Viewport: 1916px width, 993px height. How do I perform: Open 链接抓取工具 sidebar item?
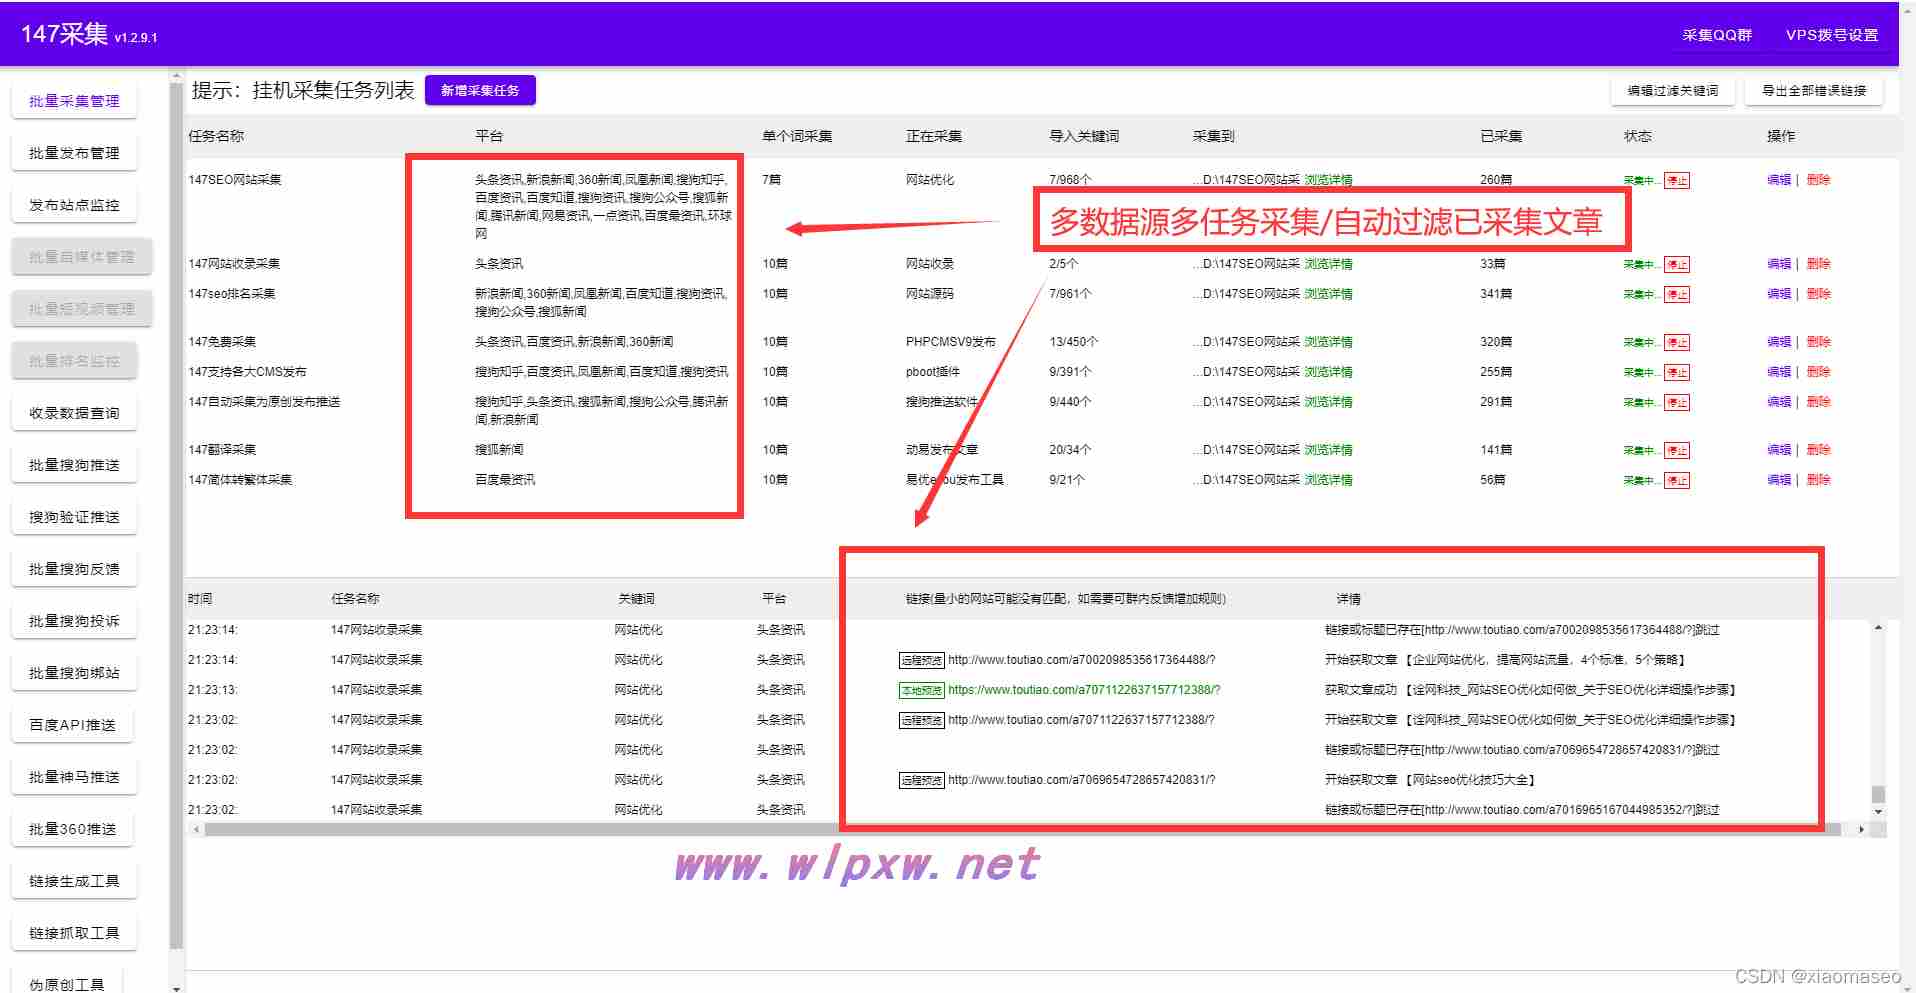click(x=74, y=933)
